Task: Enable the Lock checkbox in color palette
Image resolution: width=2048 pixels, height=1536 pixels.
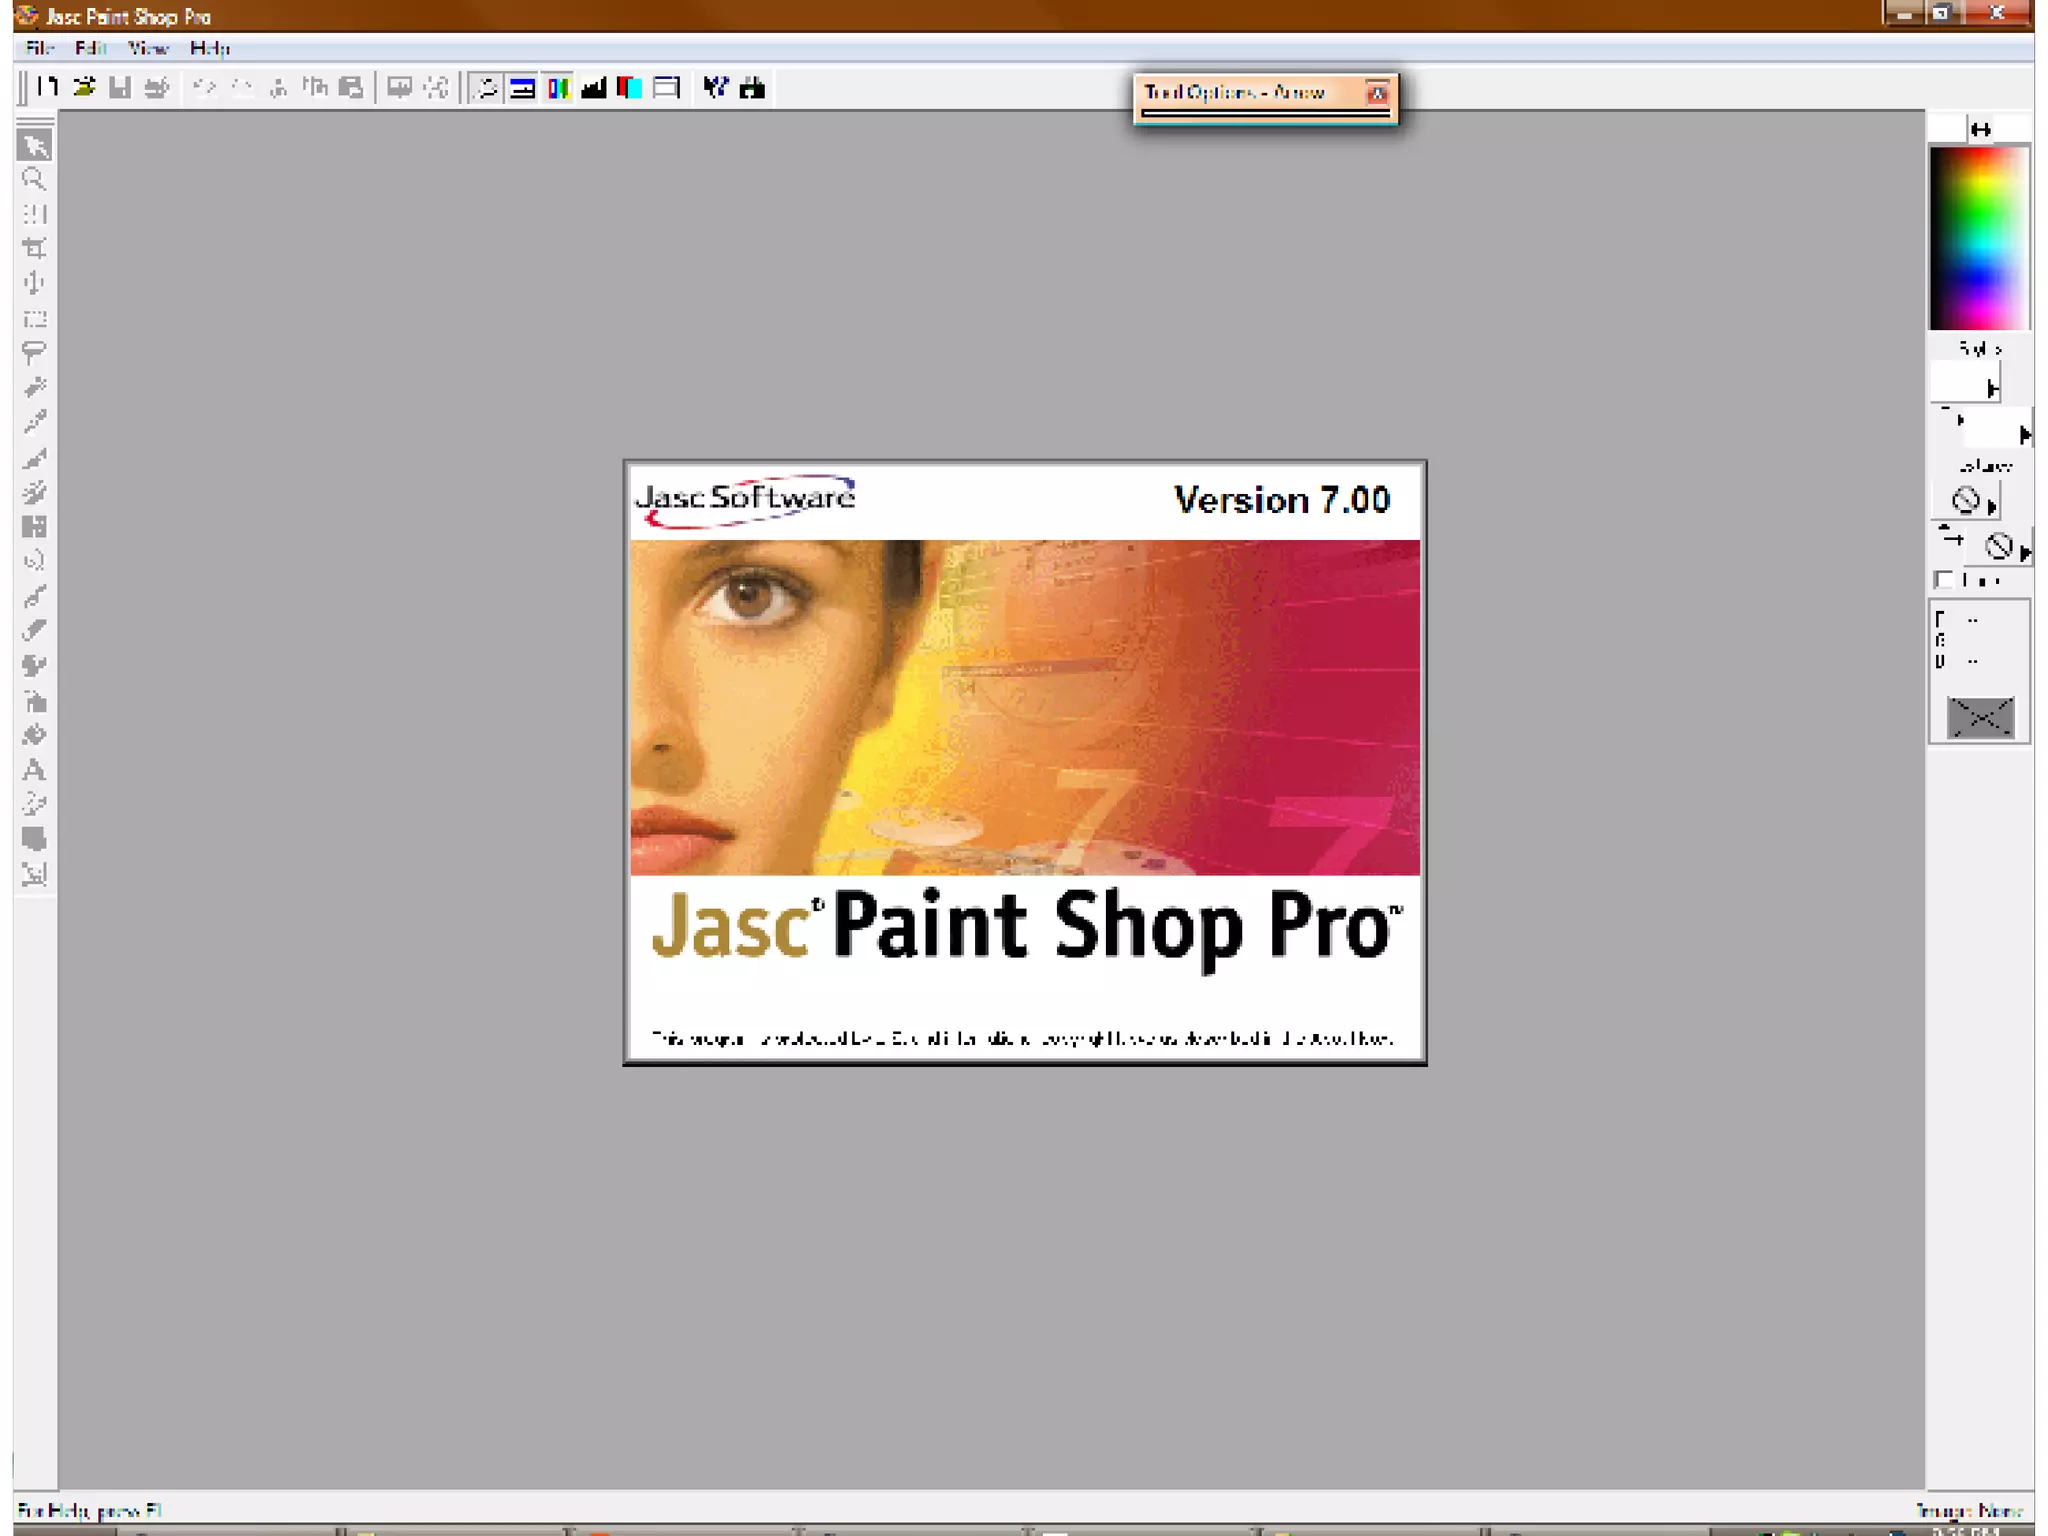Action: (x=1944, y=580)
